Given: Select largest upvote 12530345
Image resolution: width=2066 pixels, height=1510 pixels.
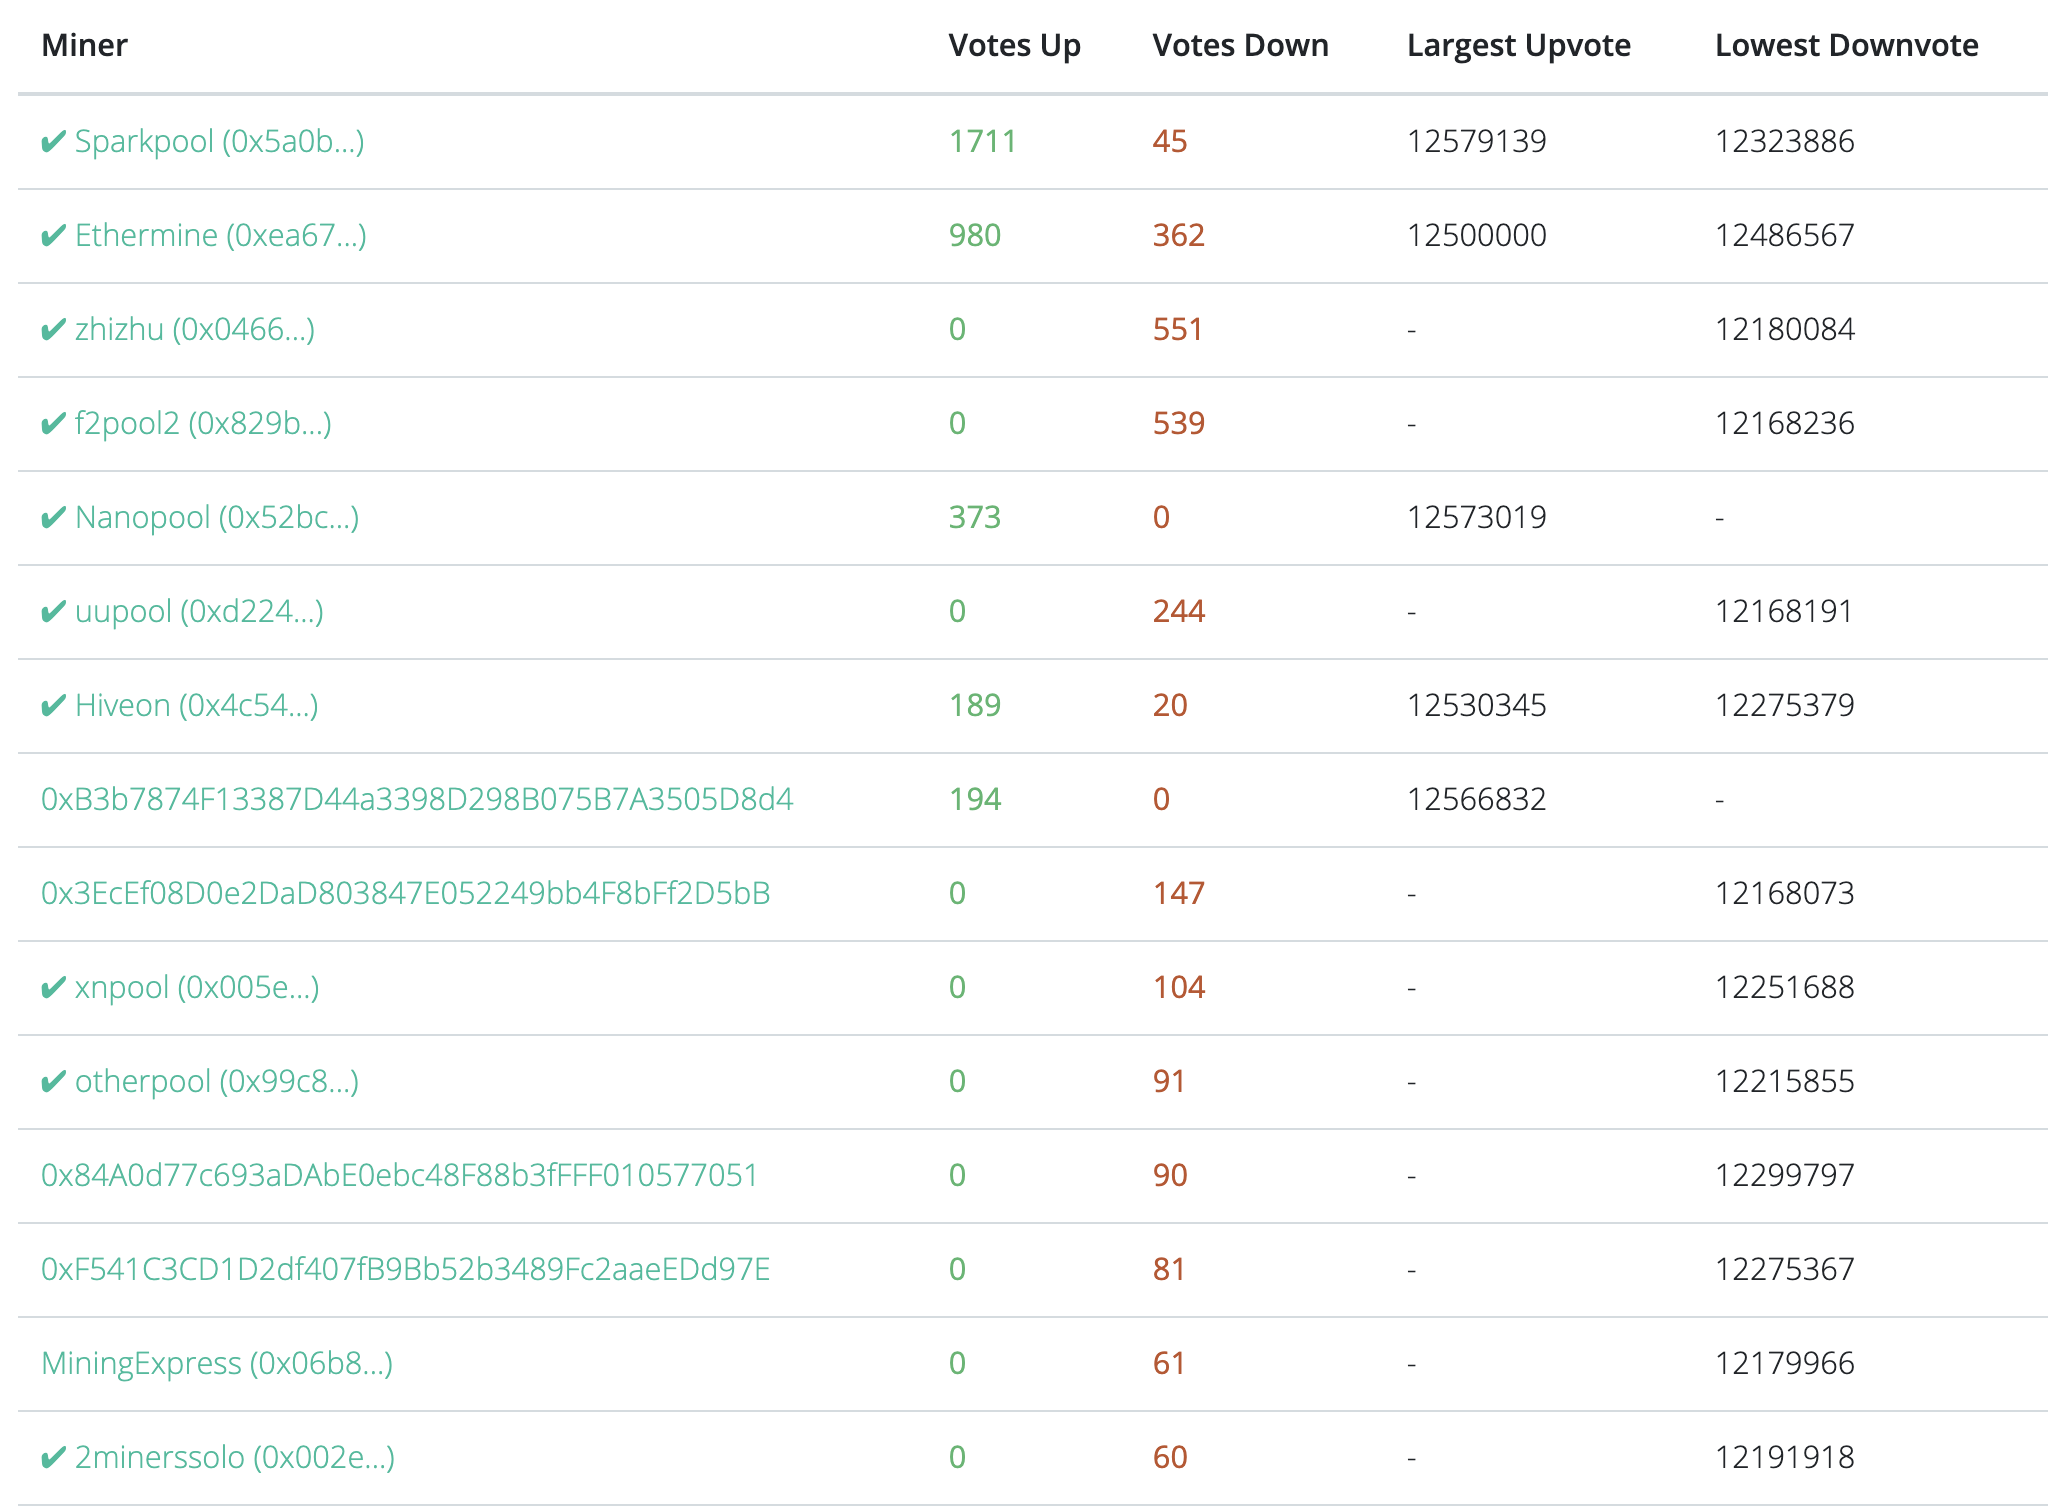Looking at the screenshot, I should [x=1477, y=706].
